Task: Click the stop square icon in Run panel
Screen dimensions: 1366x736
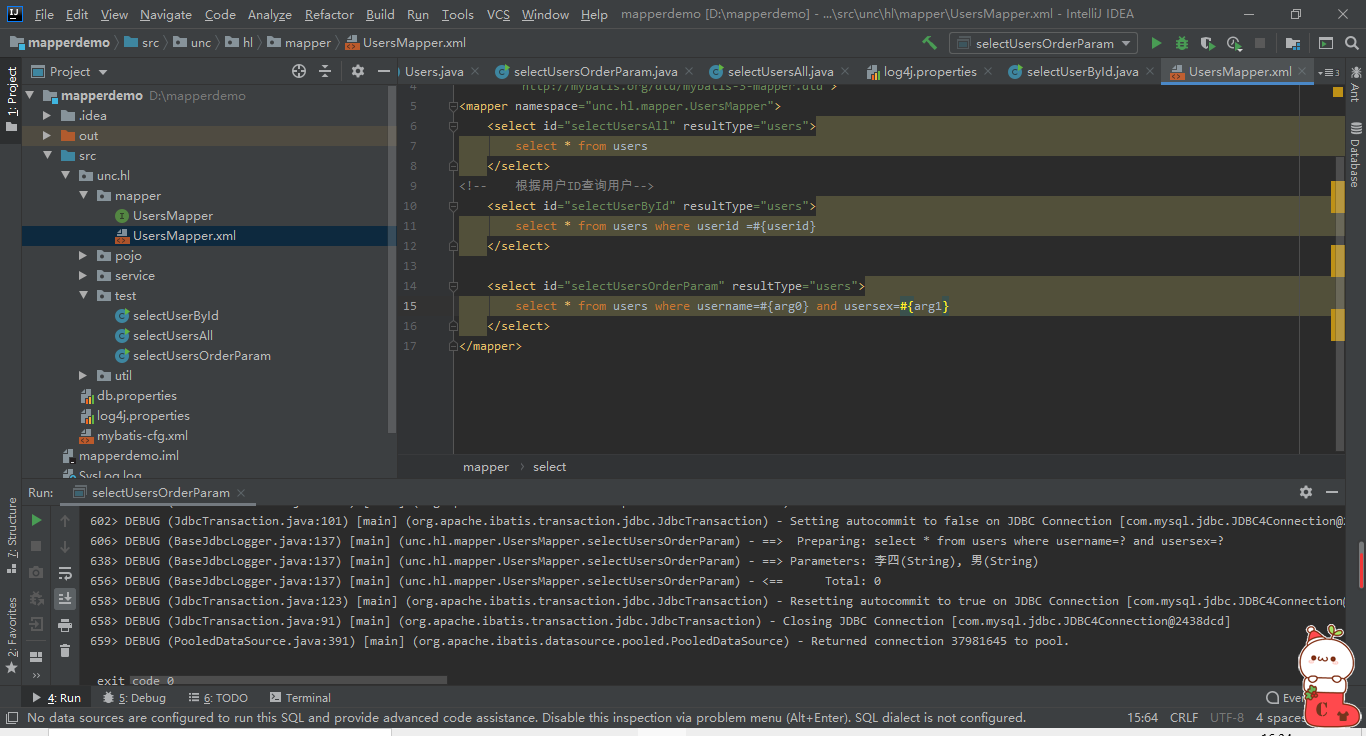Action: [x=36, y=546]
